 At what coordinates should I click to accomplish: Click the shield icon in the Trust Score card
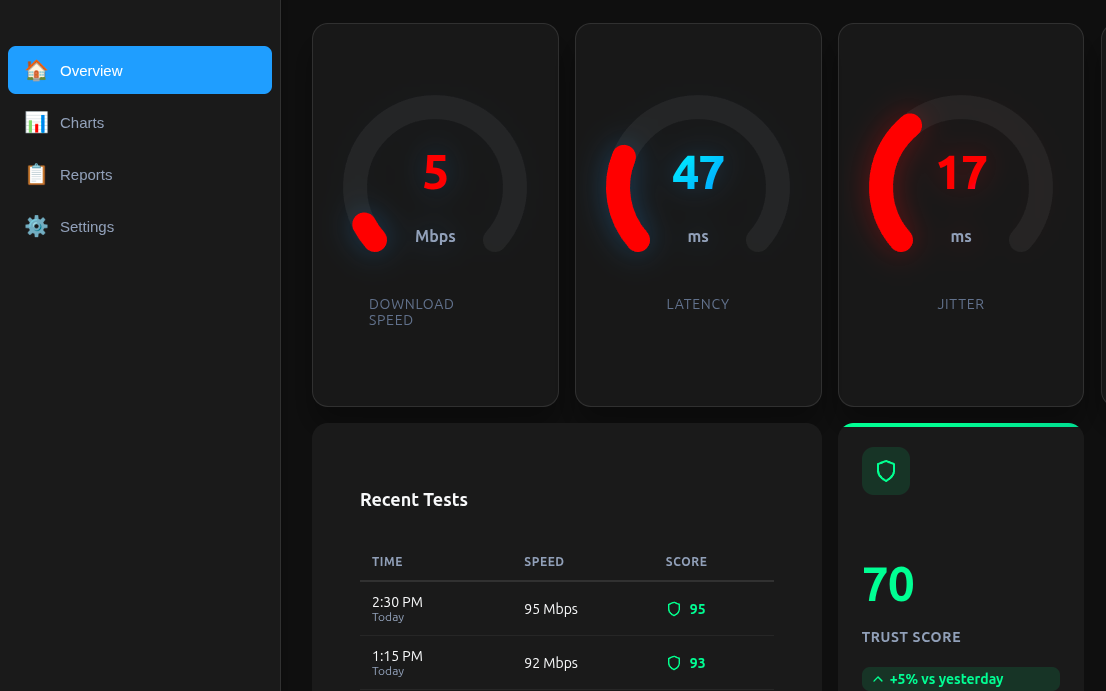[886, 471]
